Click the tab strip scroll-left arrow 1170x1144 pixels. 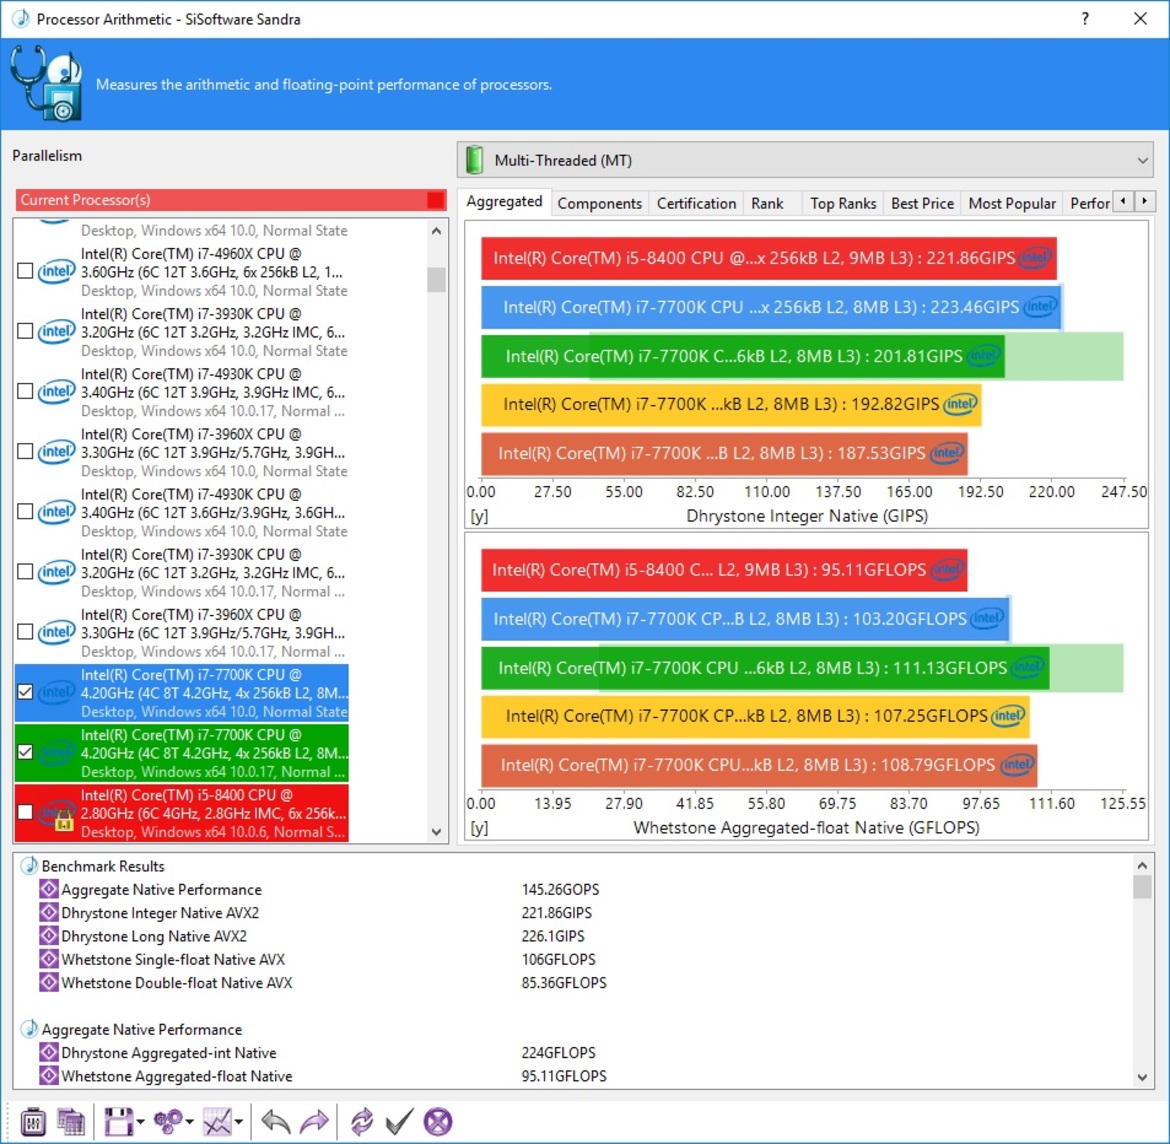tap(1123, 201)
